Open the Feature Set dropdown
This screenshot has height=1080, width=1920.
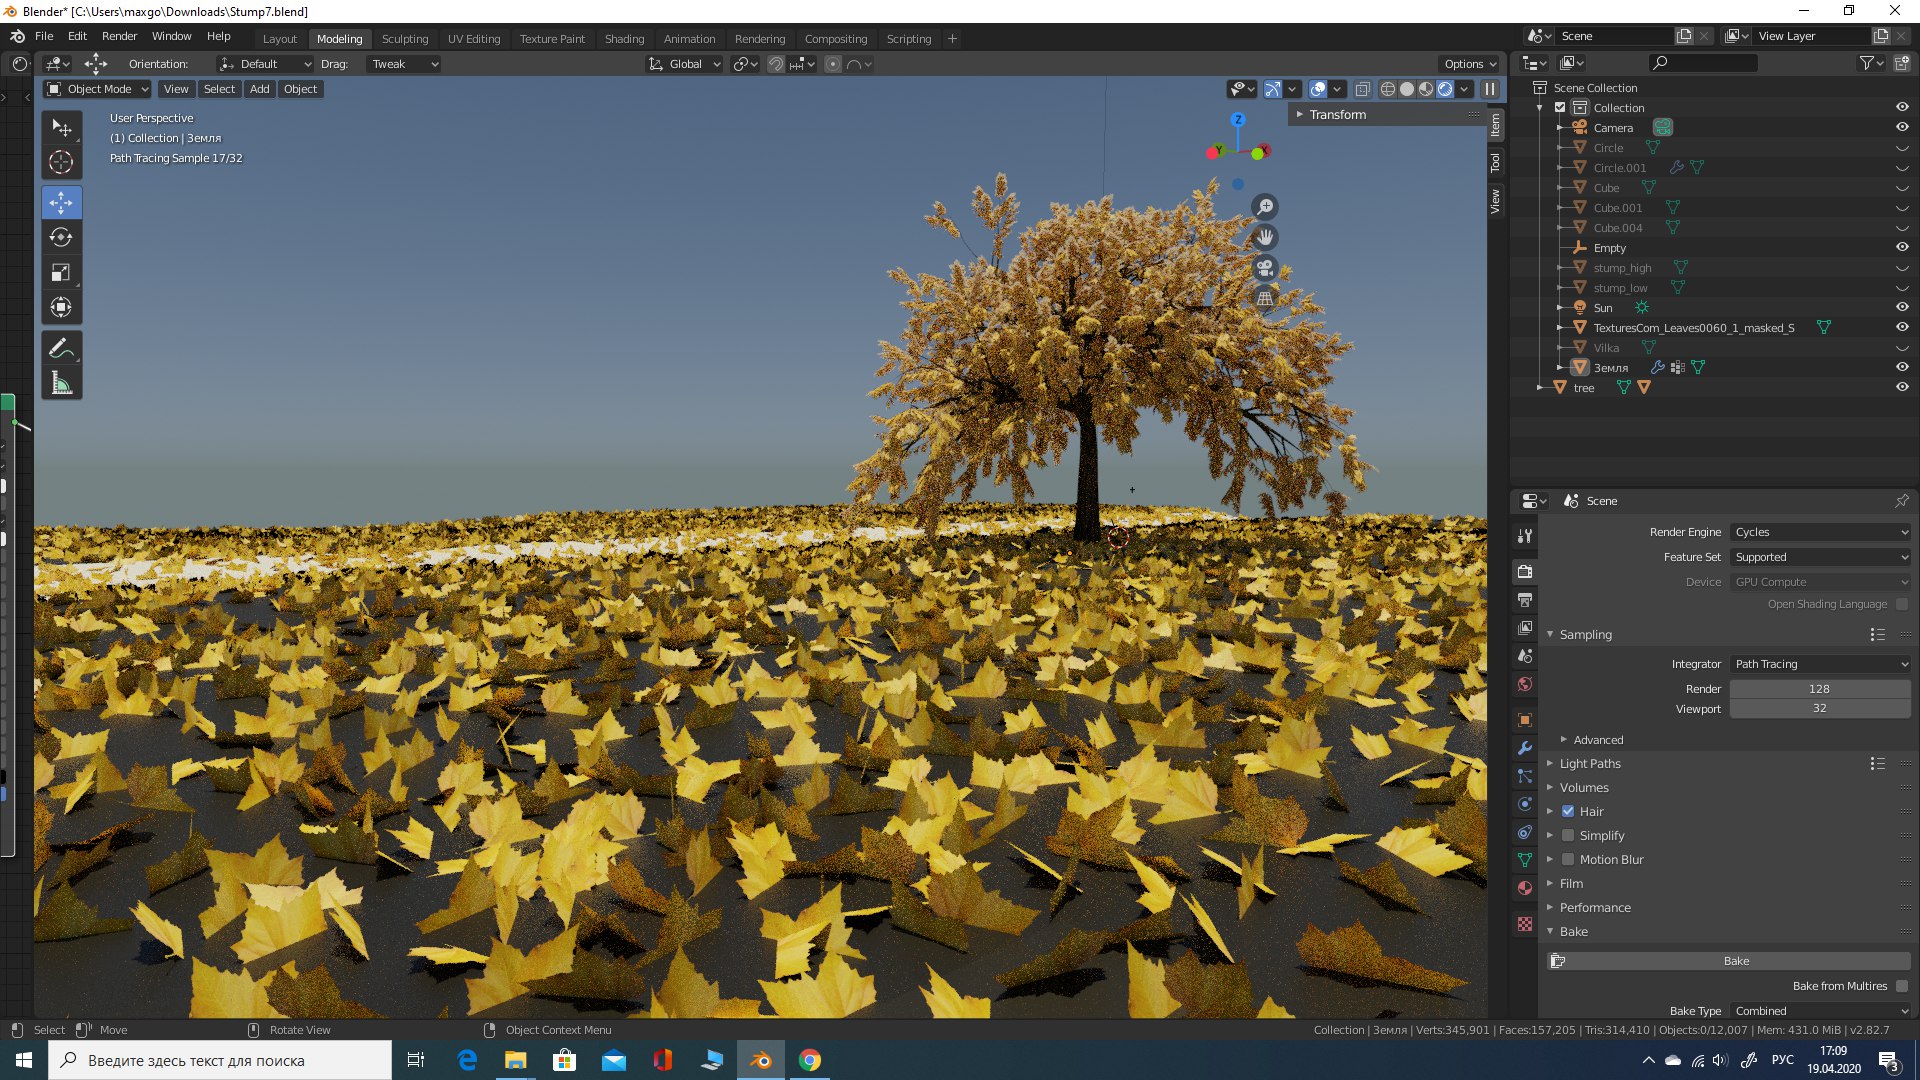[1820, 557]
